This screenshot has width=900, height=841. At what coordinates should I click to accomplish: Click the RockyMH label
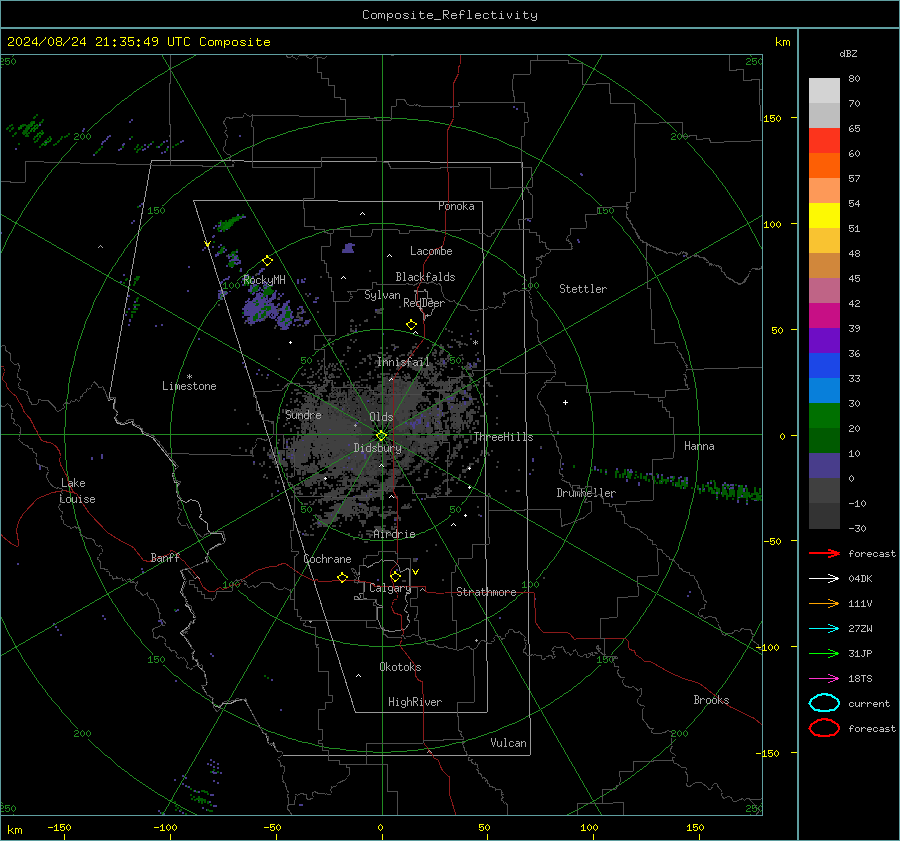(x=264, y=280)
